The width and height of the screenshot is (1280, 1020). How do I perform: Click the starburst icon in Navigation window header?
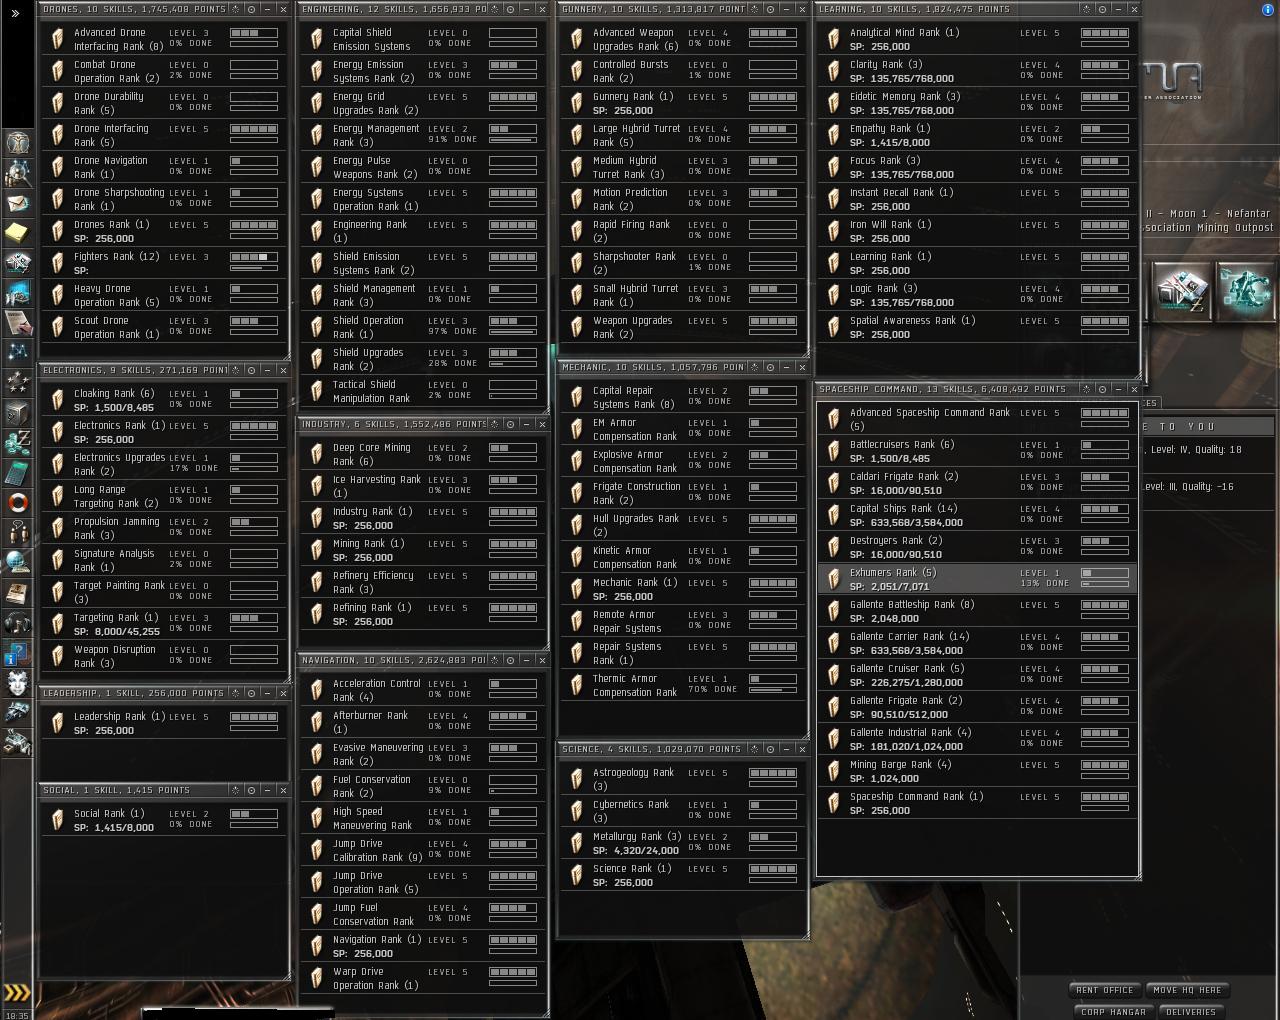click(496, 660)
